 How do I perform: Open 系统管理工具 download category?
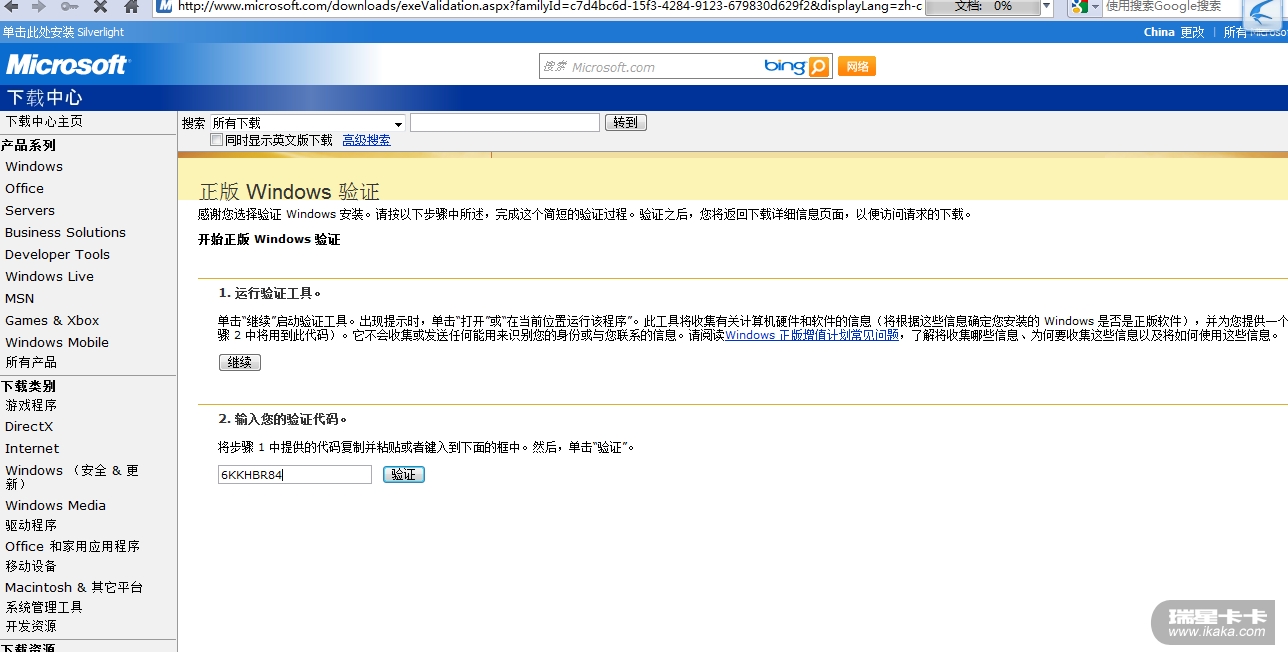pyautogui.click(x=44, y=607)
